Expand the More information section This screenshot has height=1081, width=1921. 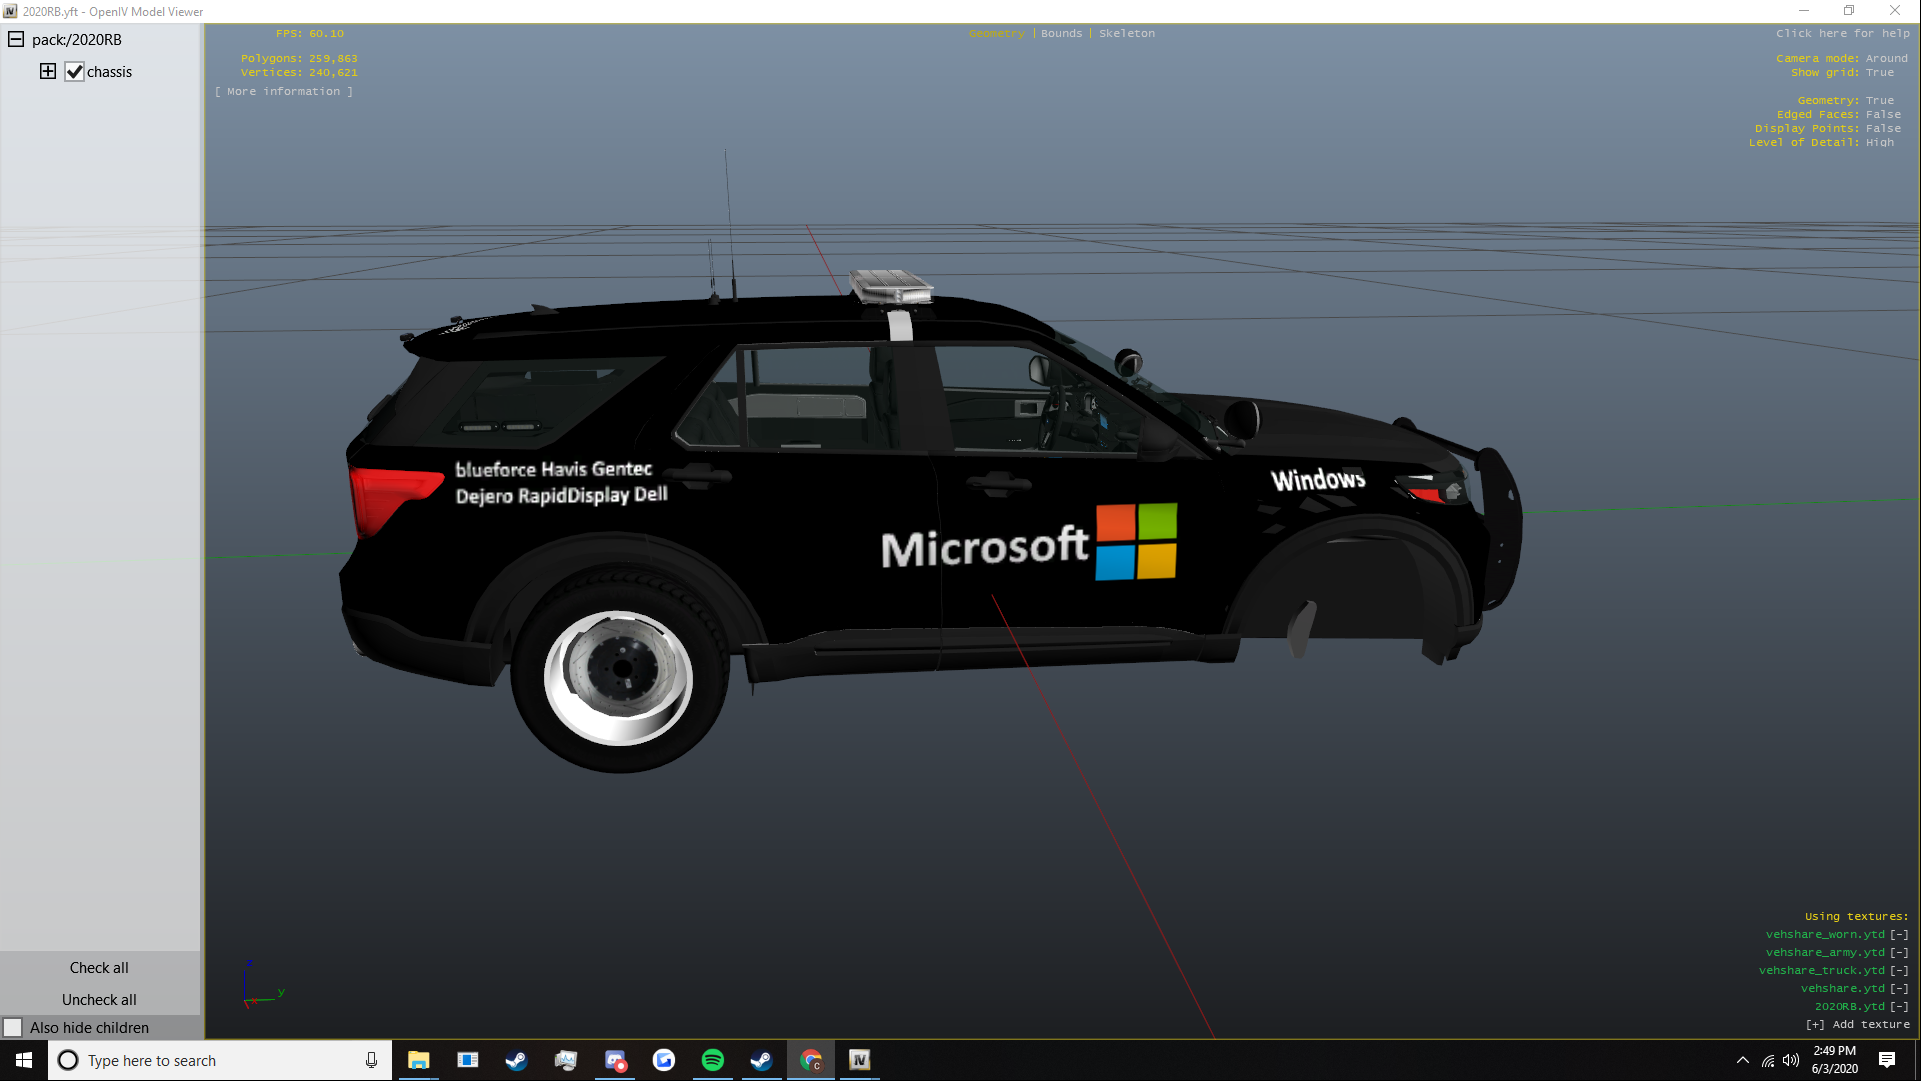tap(284, 92)
